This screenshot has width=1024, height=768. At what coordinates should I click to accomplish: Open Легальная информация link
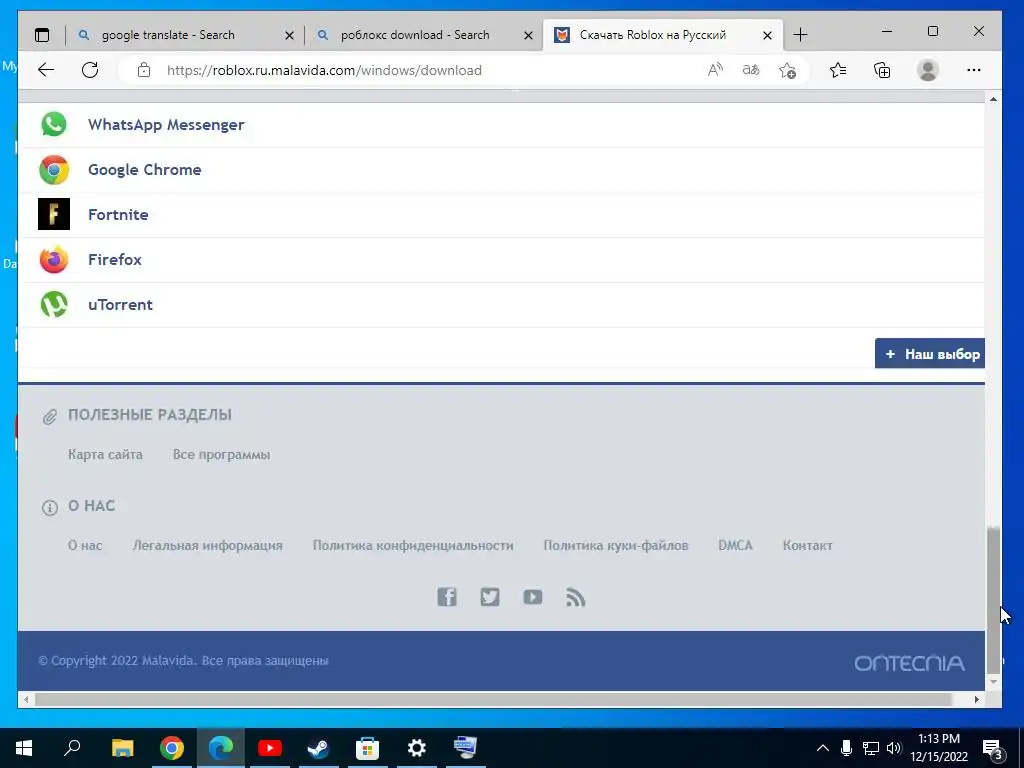click(x=208, y=545)
